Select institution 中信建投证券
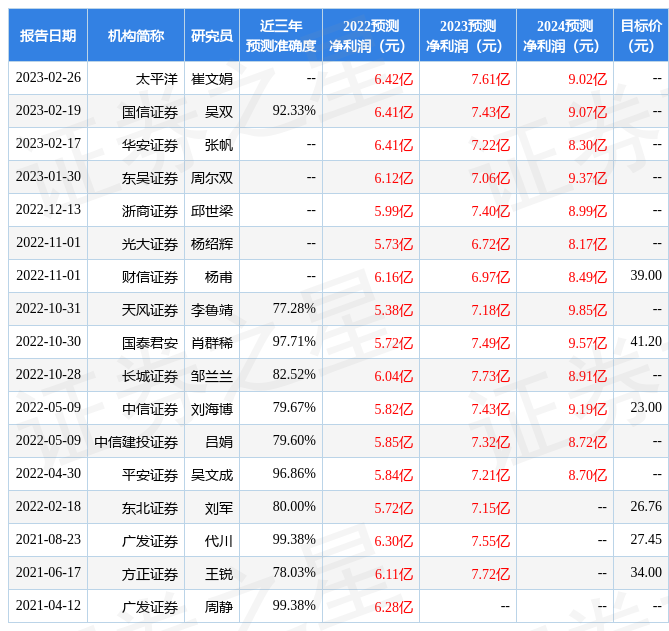This screenshot has width=669, height=631. click(x=136, y=442)
